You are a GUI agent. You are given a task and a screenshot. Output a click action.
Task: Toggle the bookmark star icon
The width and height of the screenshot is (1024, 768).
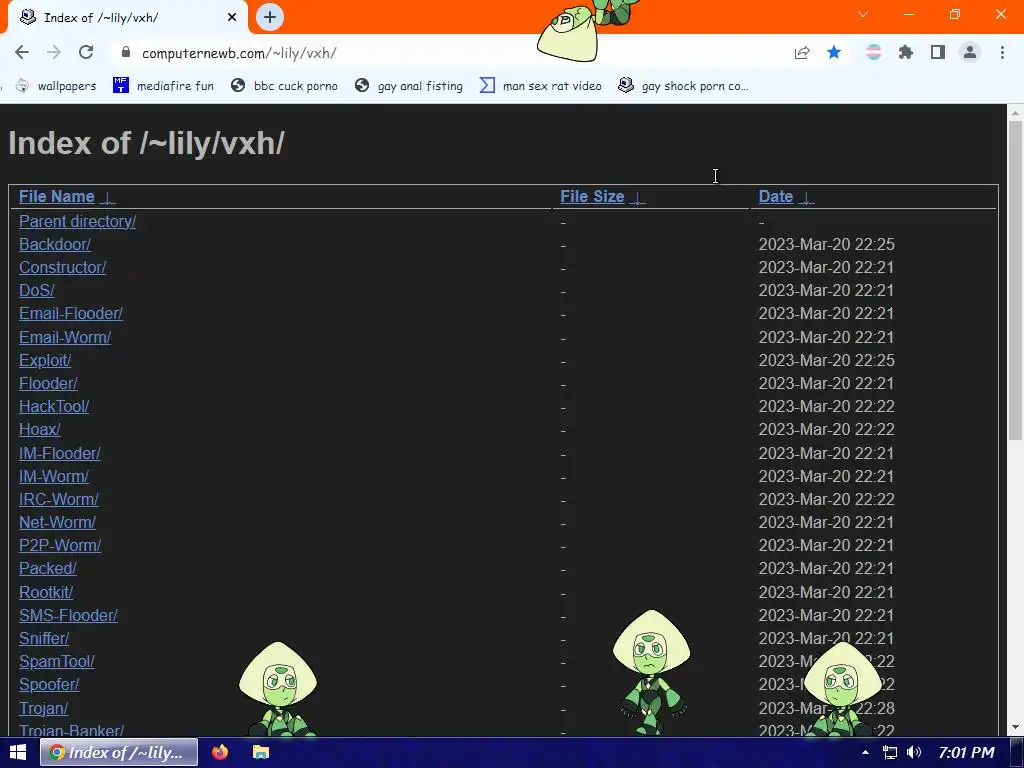click(834, 52)
